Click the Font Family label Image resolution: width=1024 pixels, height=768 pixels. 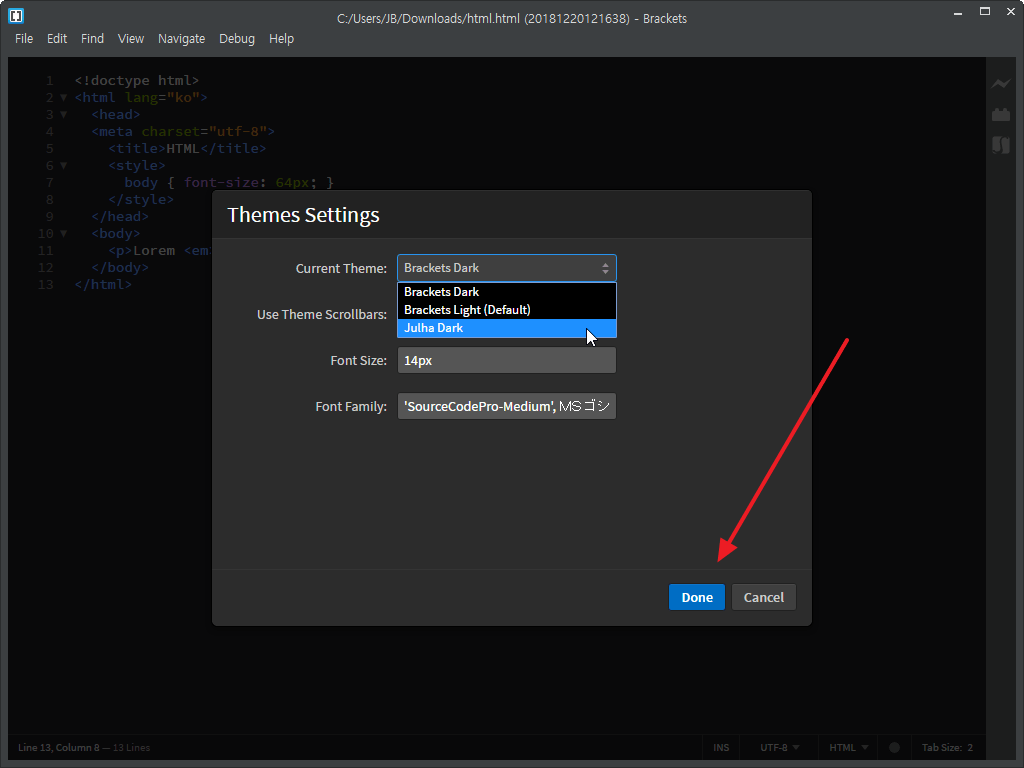coord(351,406)
